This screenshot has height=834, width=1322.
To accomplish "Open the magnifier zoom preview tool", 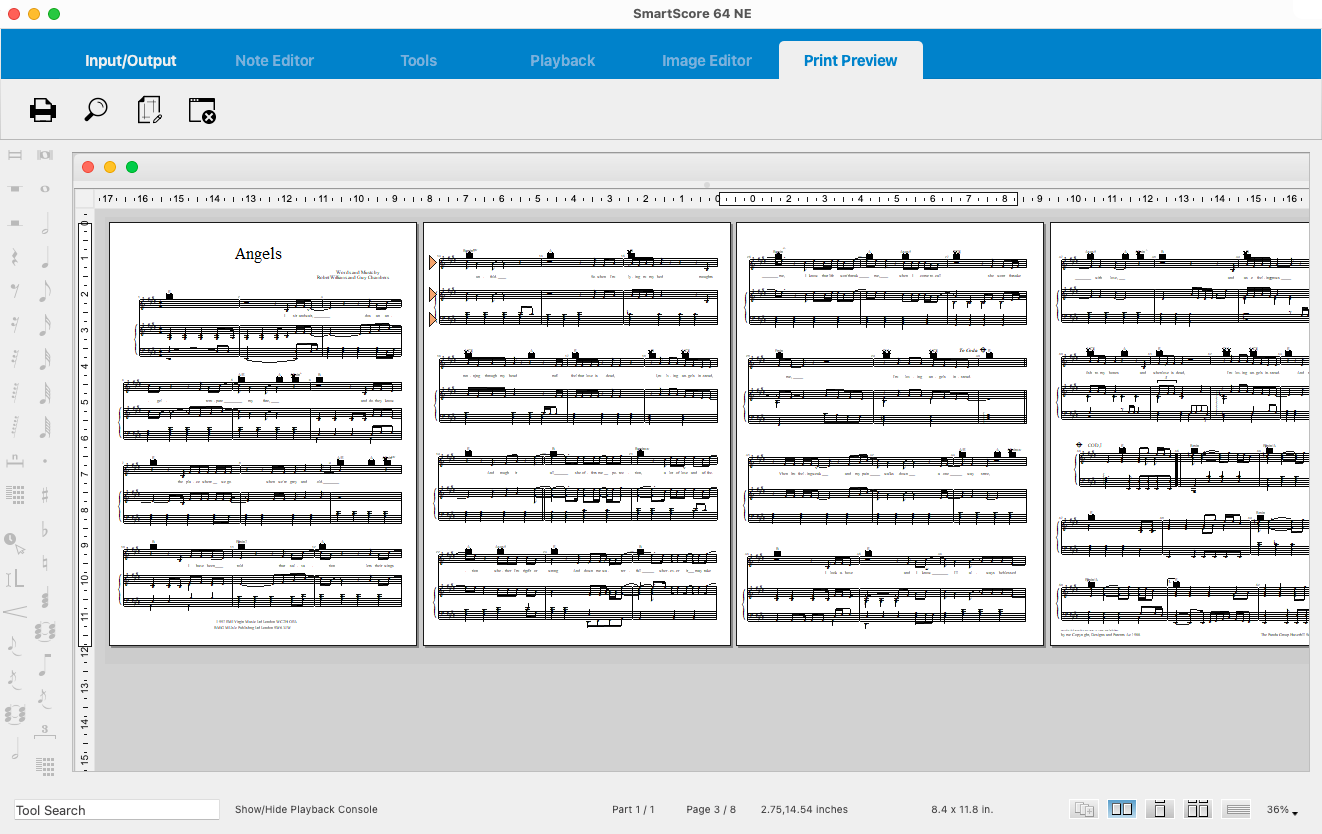I will coord(96,110).
